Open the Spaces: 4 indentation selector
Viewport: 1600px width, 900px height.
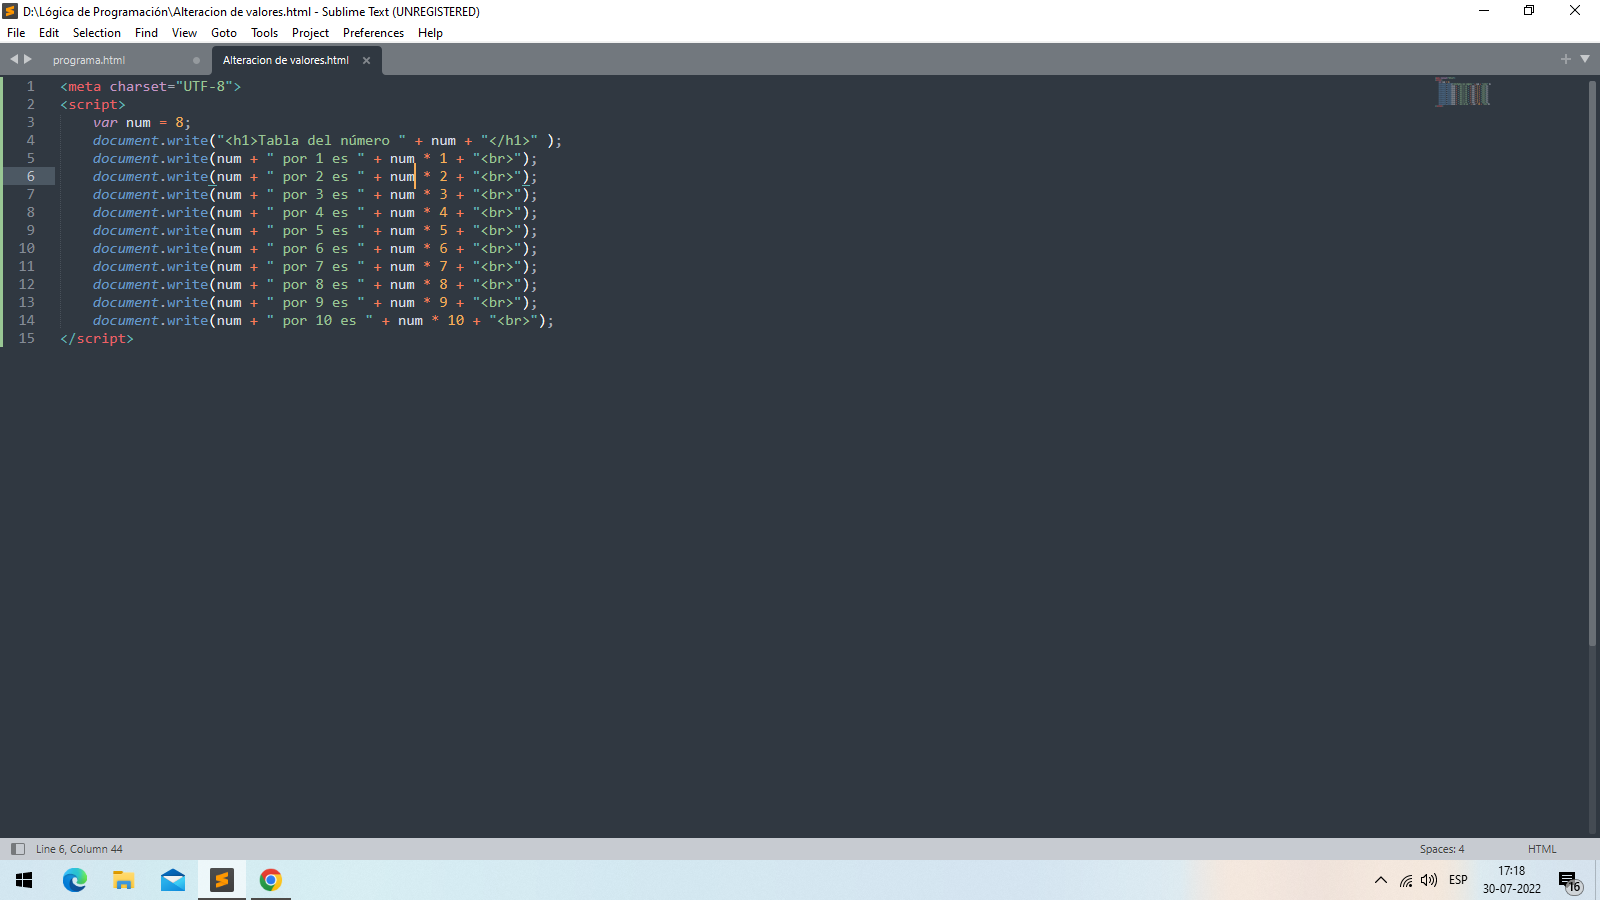pos(1442,849)
